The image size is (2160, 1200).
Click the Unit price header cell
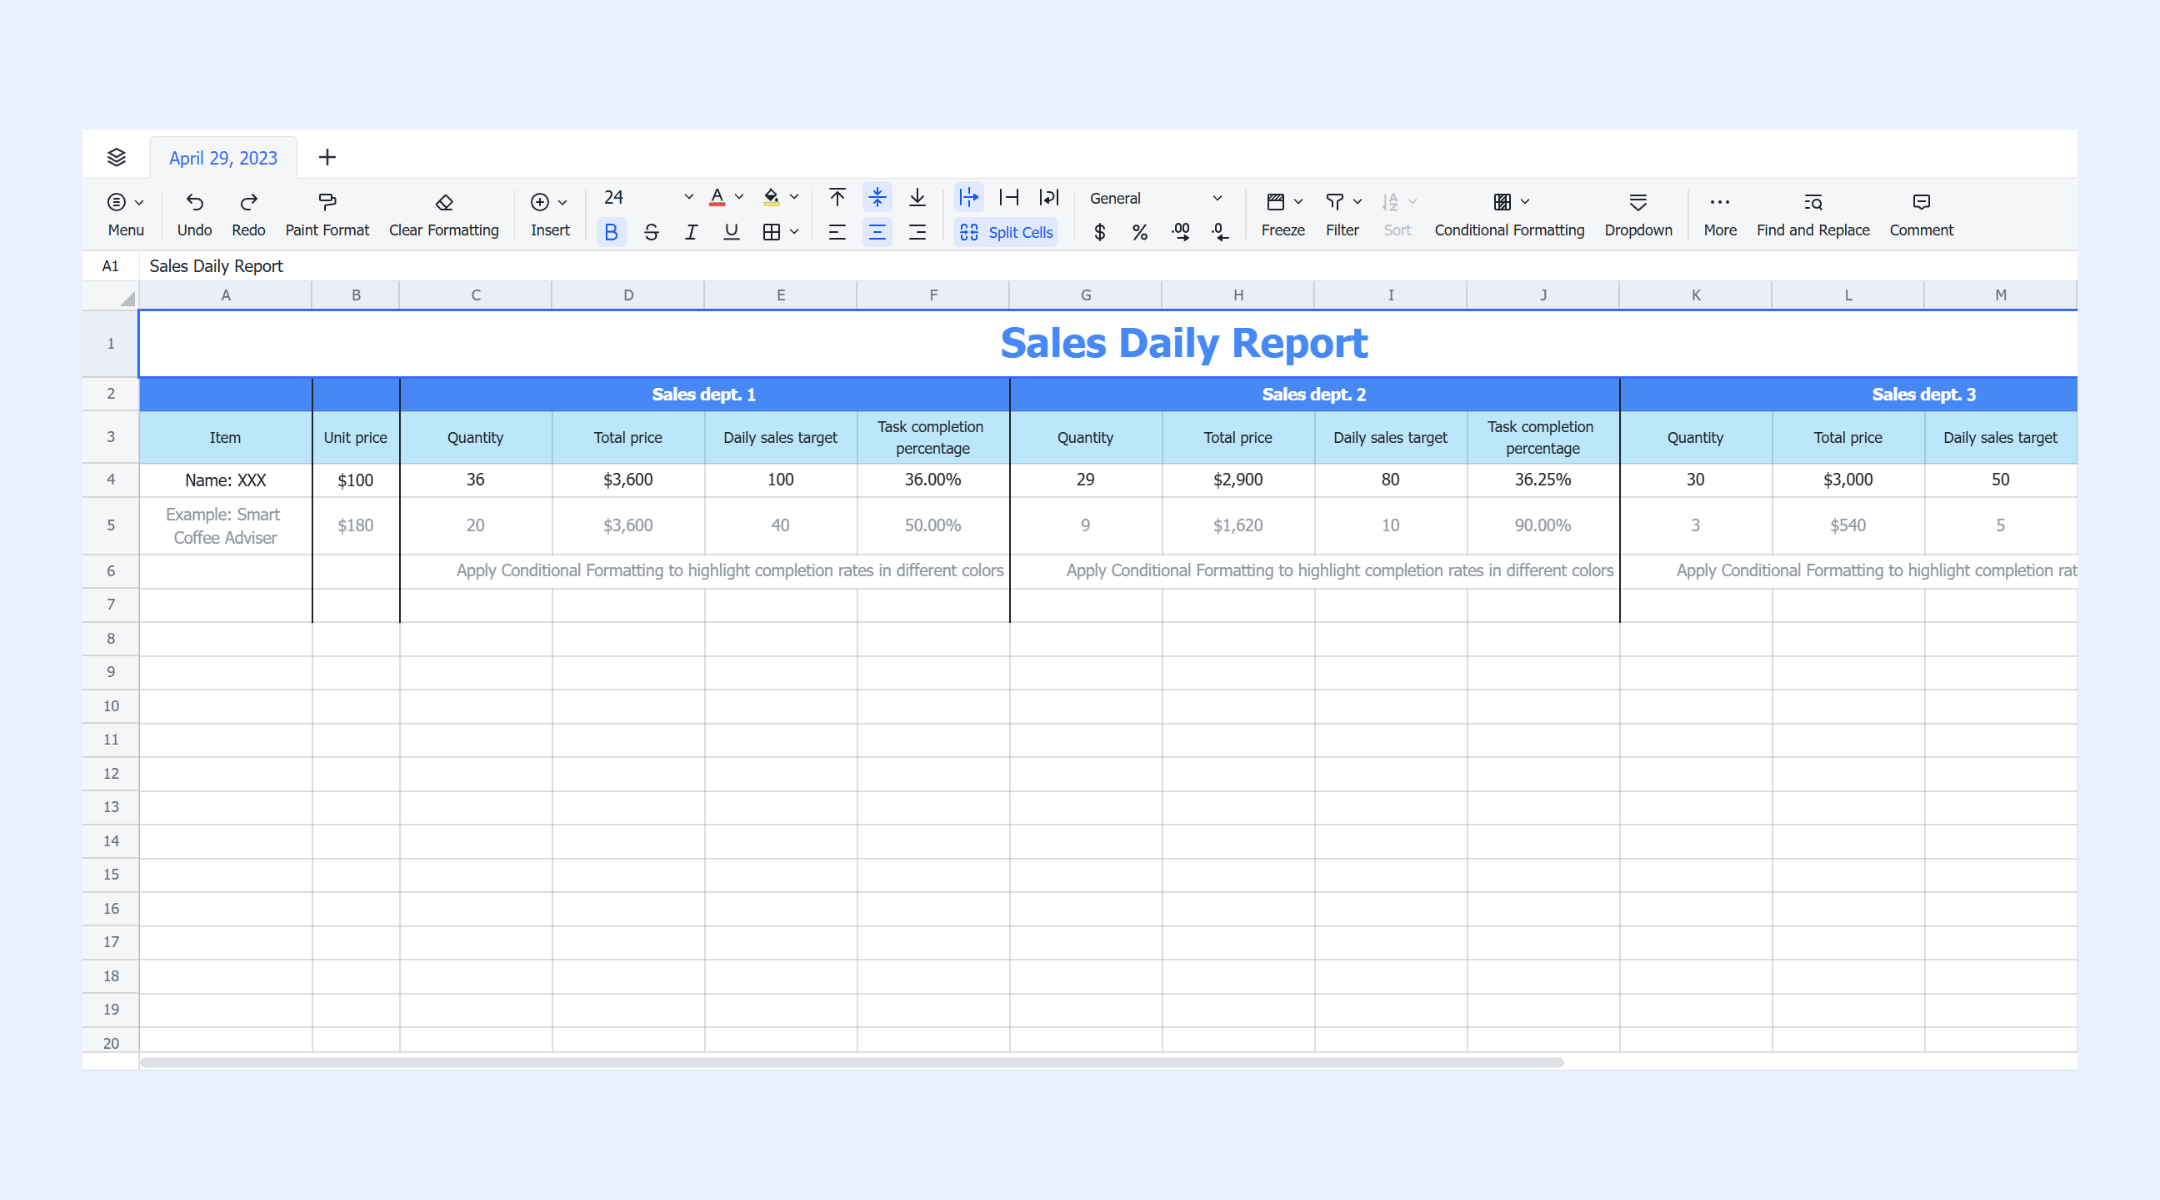[x=356, y=438]
